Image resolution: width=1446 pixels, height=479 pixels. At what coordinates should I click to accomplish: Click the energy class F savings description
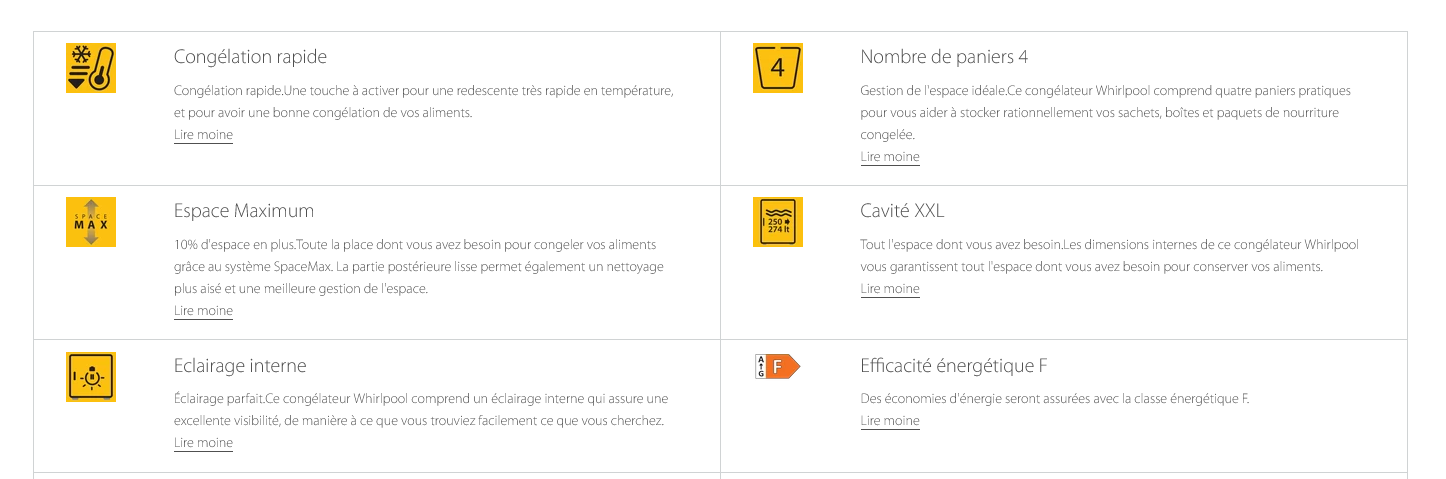pos(1055,399)
